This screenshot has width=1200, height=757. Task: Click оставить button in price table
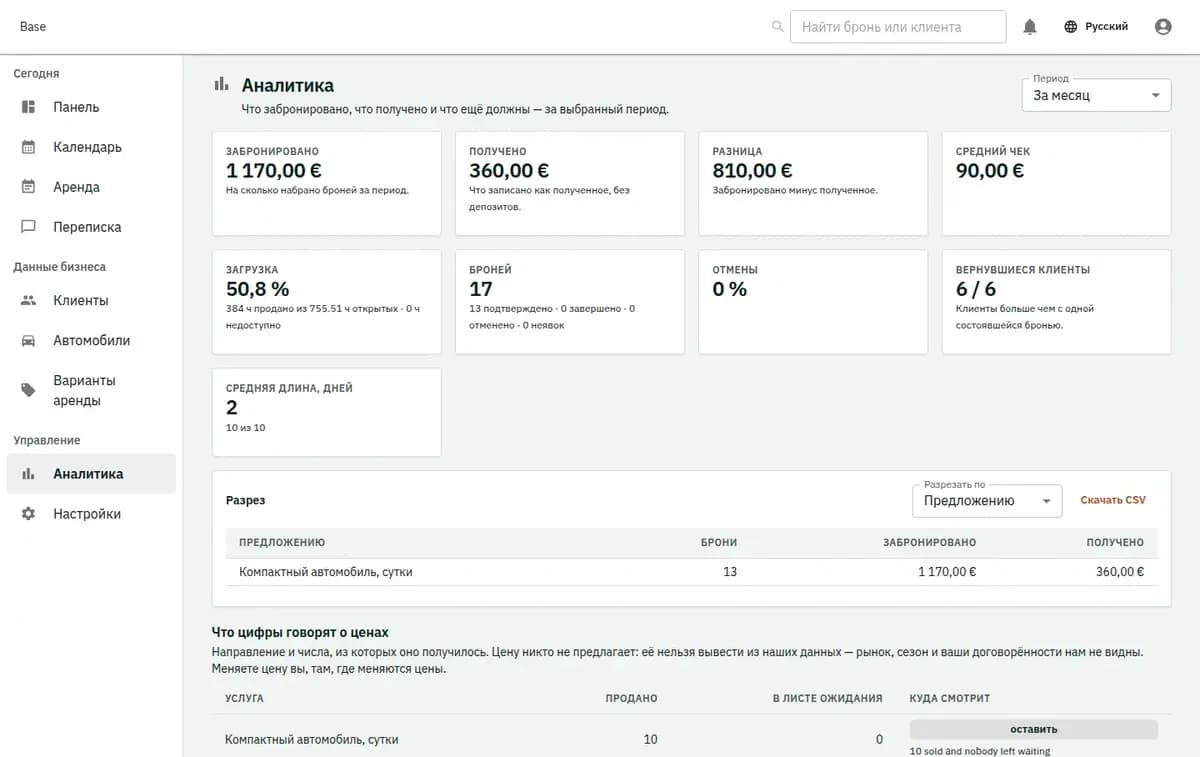click(x=1033, y=729)
